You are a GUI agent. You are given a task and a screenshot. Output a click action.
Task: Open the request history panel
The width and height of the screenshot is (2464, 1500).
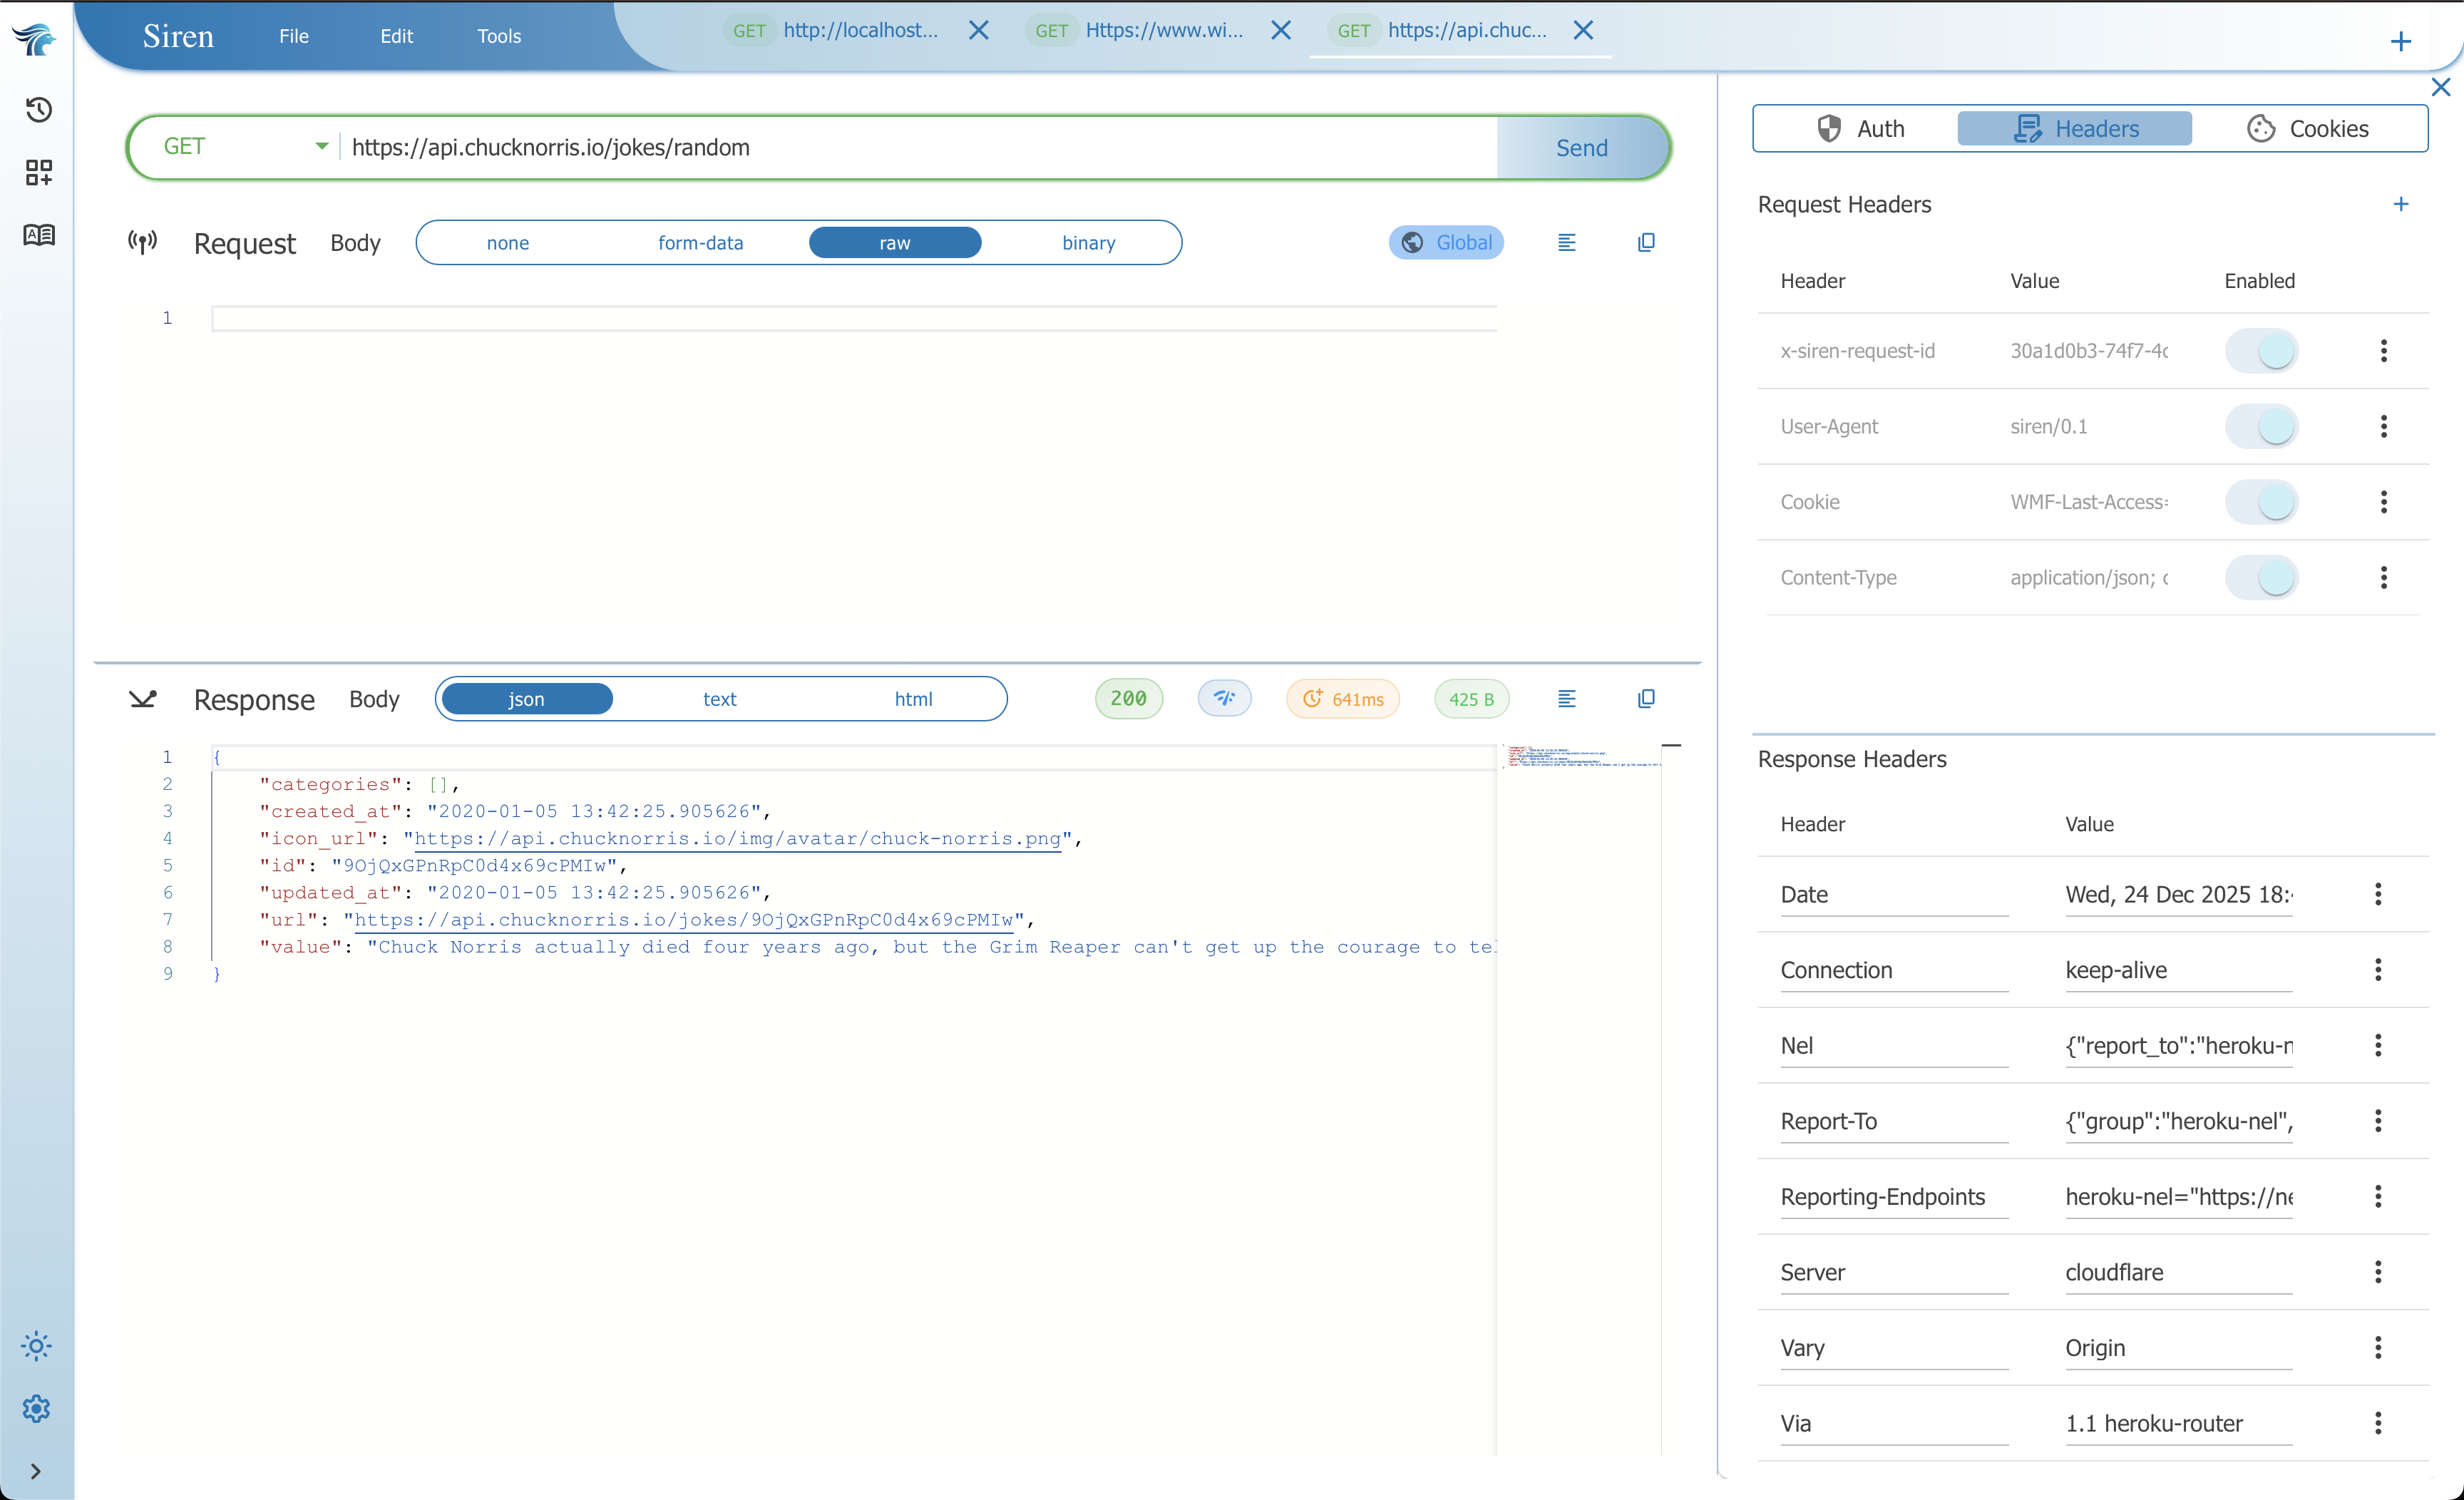38,110
